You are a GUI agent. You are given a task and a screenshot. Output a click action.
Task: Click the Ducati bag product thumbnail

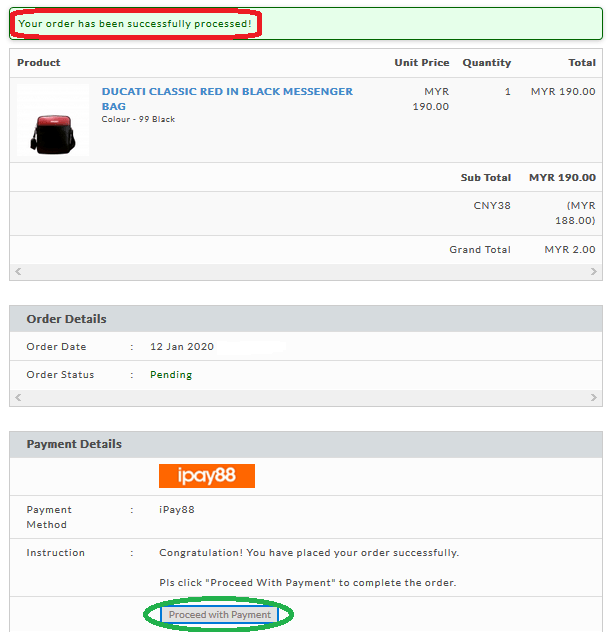pyautogui.click(x=53, y=121)
